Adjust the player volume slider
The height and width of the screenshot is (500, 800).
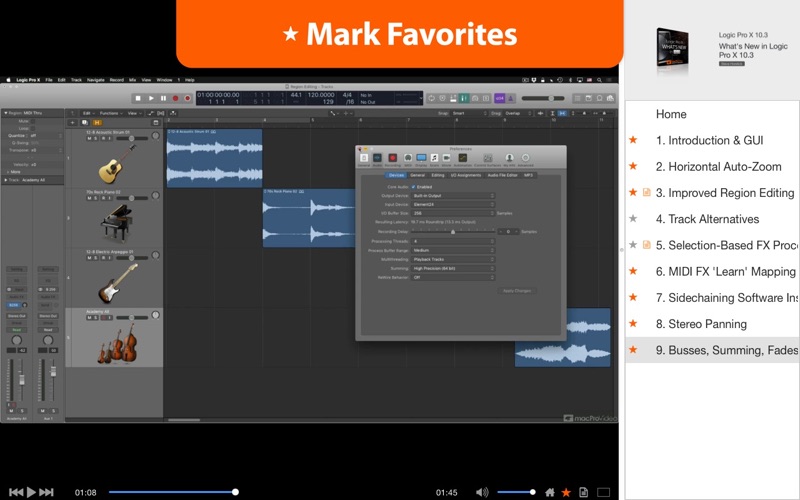click(515, 492)
